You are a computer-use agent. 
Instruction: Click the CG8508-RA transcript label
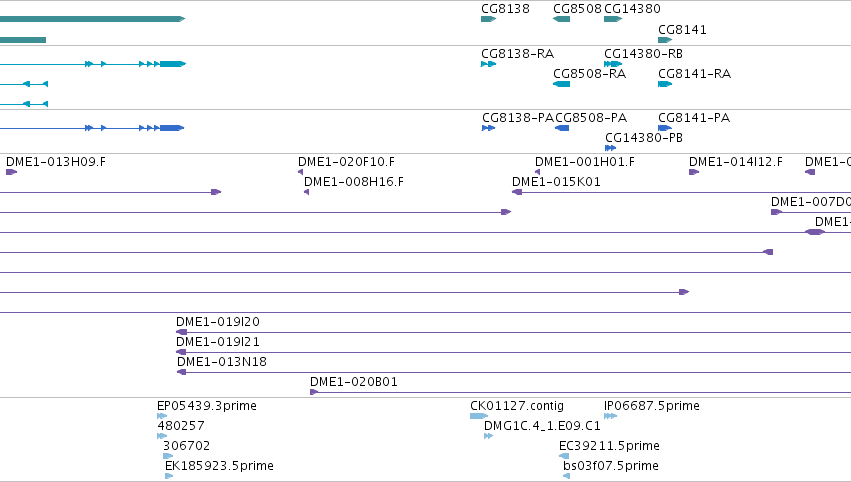pos(589,74)
